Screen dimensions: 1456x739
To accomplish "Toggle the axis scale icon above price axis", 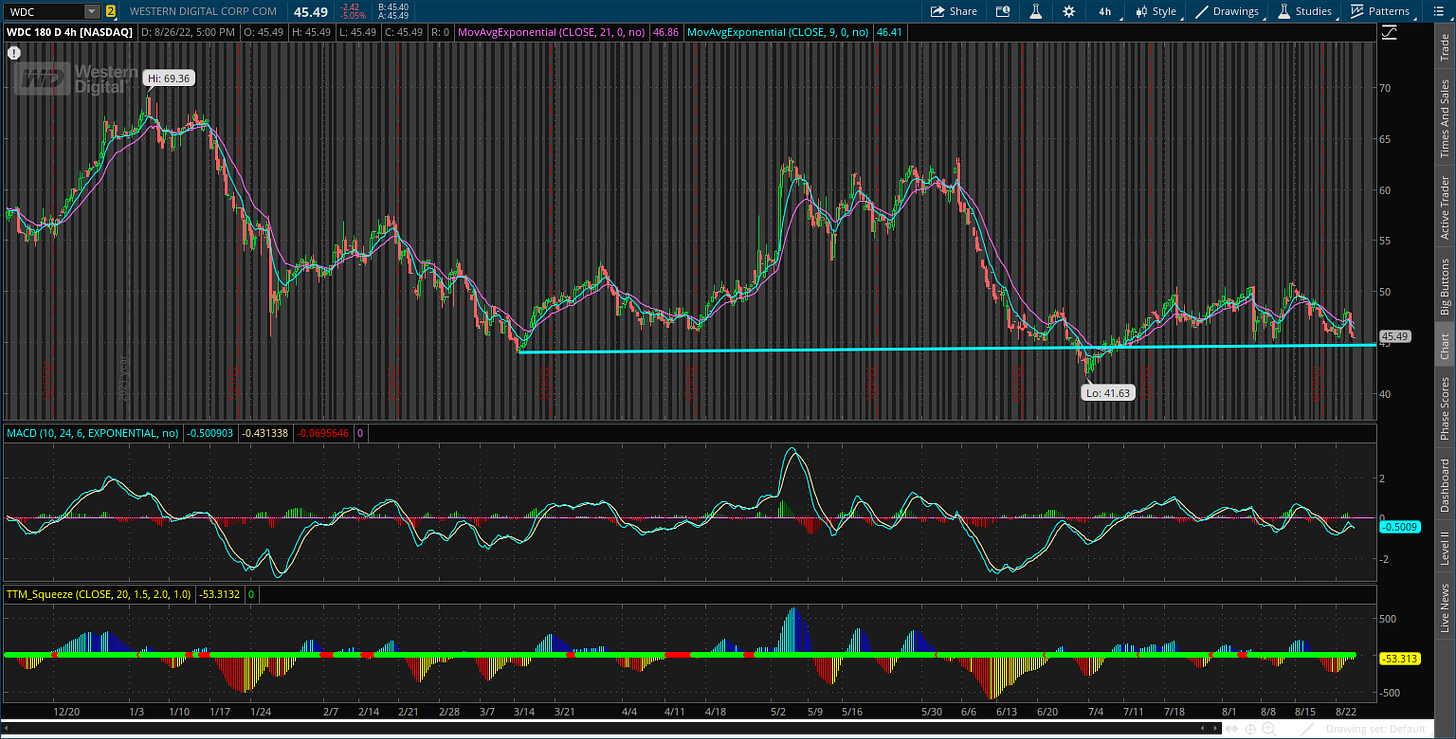I will click(x=1390, y=33).
